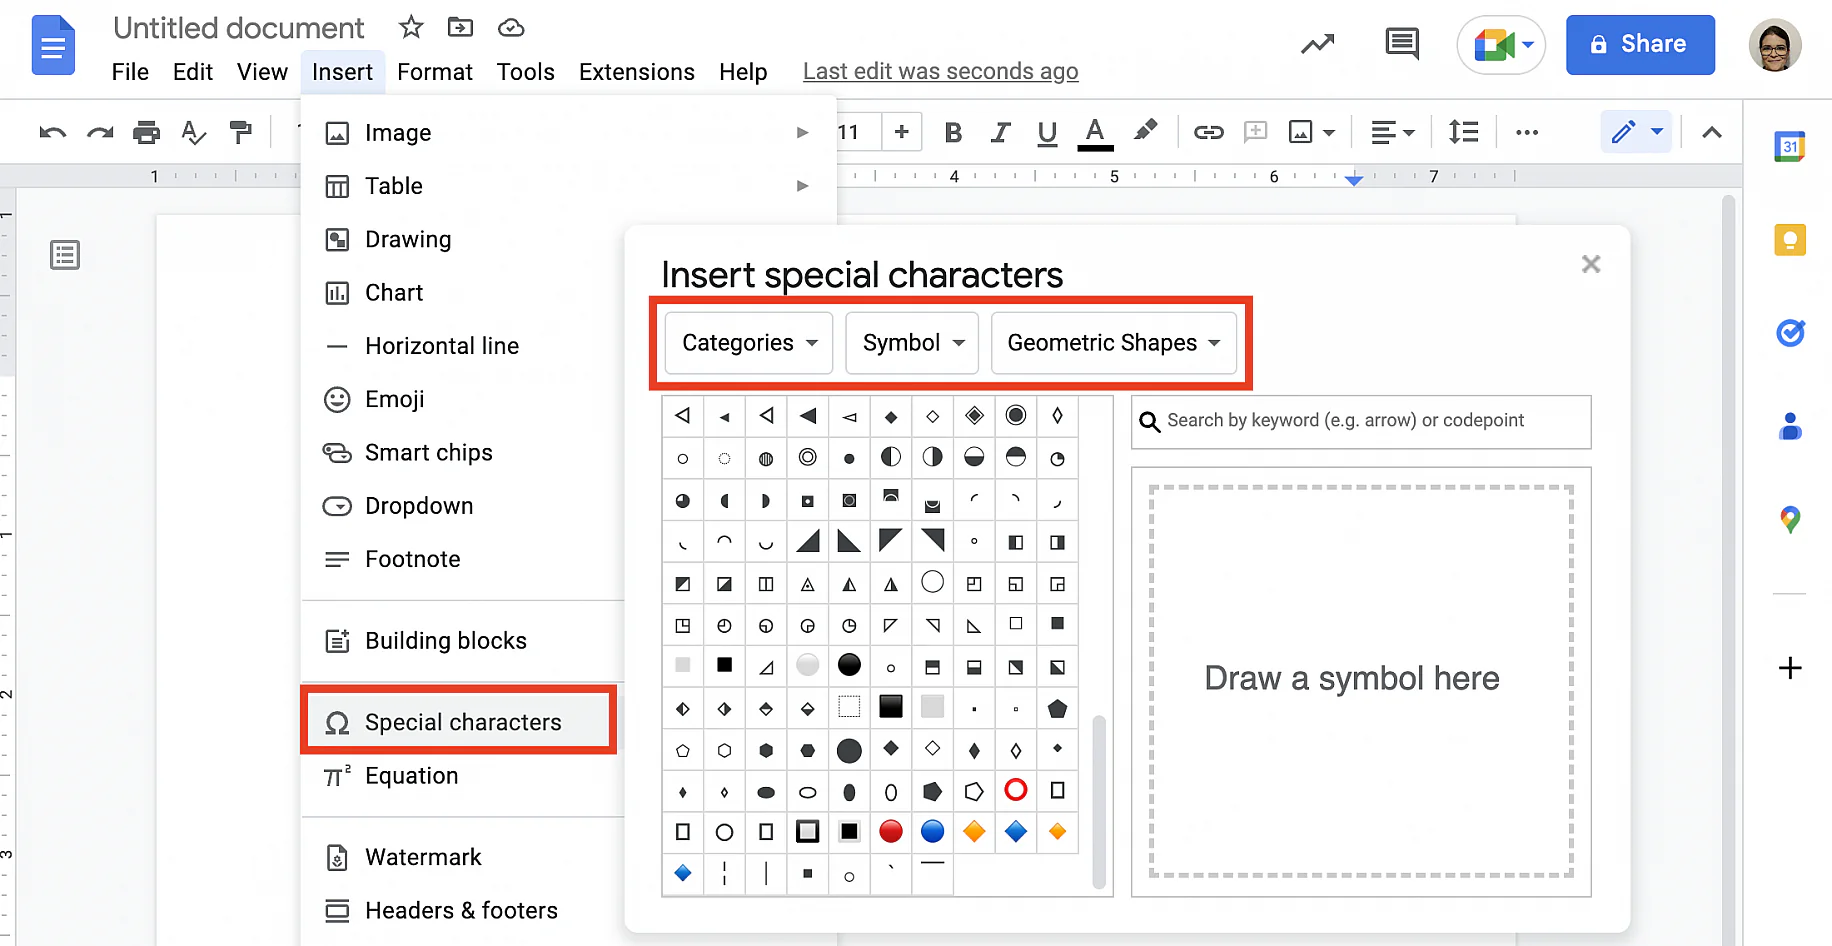Viewport: 1832px width, 946px height.
Task: Select the Paint format roller icon
Action: 240,132
